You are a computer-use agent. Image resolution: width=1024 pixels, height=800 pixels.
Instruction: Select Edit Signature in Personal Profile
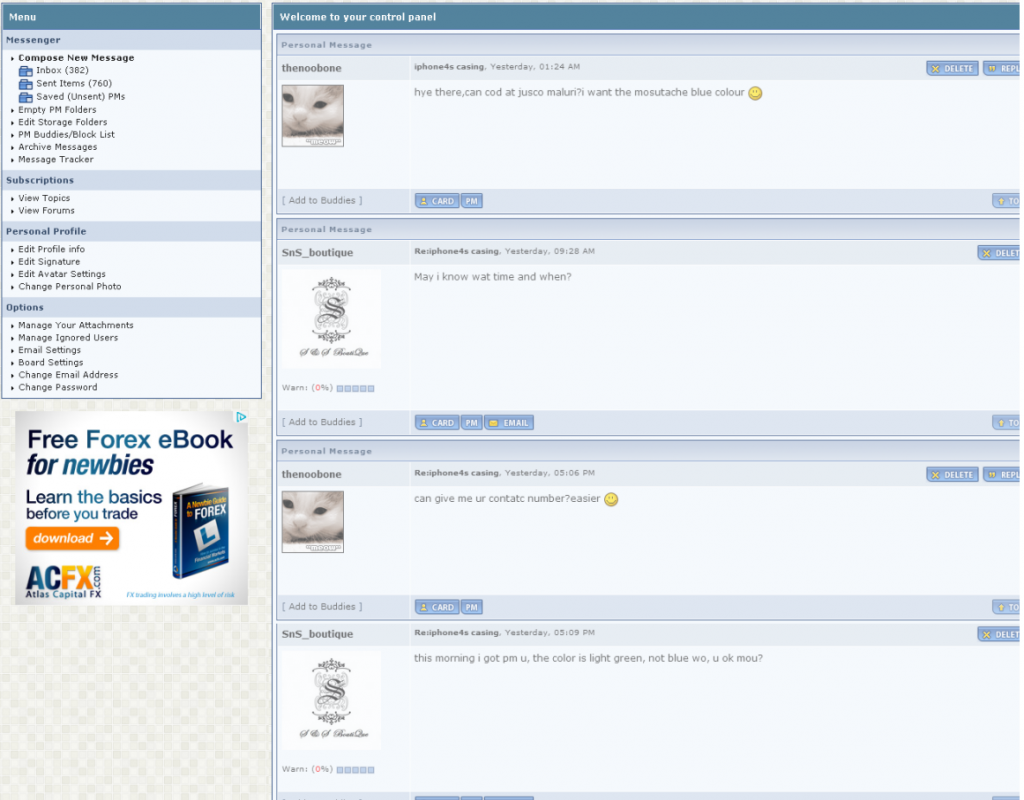(x=49, y=262)
